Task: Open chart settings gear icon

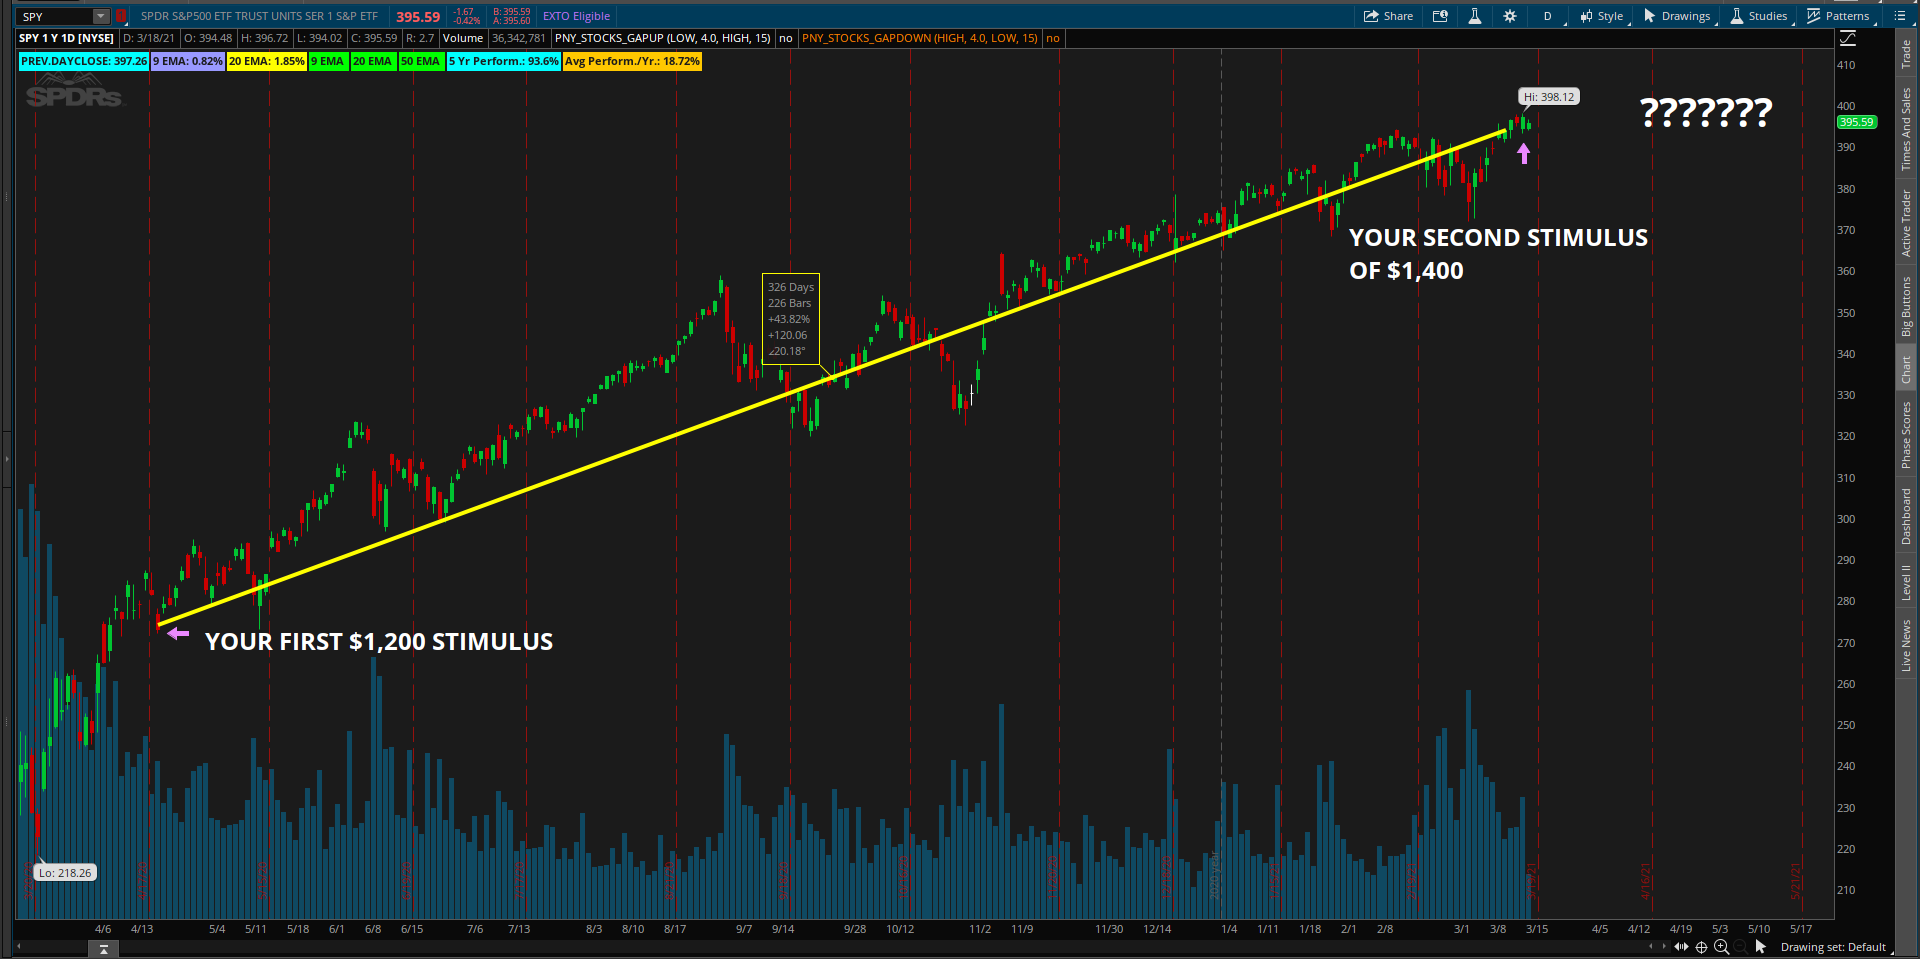Action: pyautogui.click(x=1510, y=16)
